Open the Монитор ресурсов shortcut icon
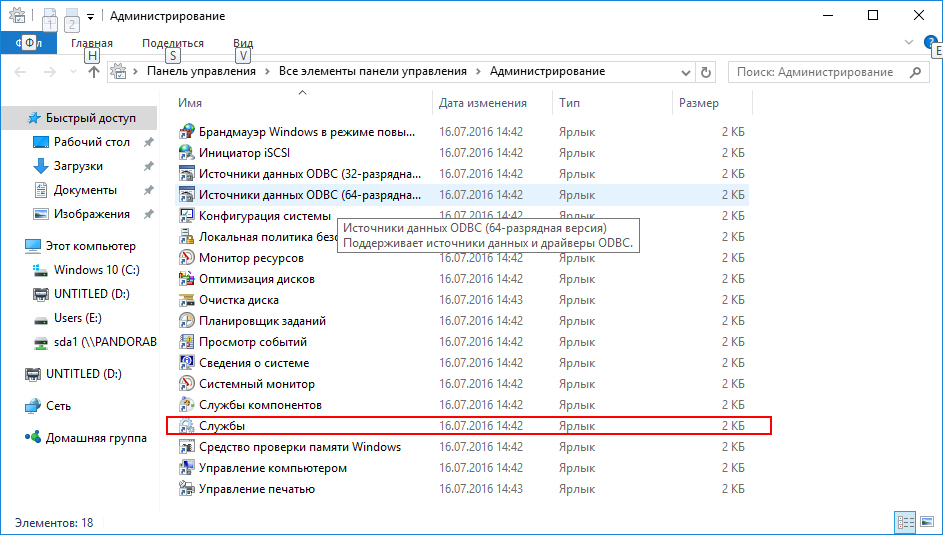 pyautogui.click(x=186, y=258)
